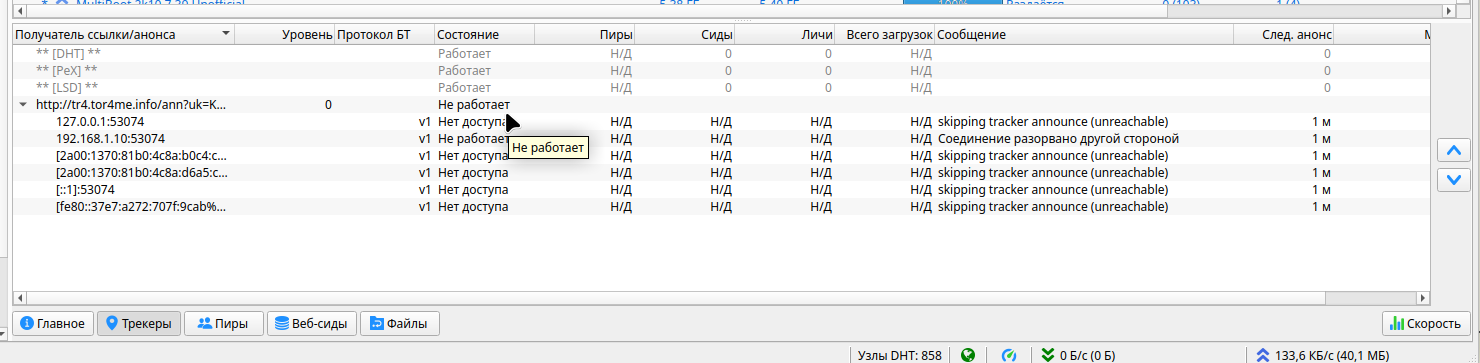
Task: Switch to the Файлы tab
Action: click(x=399, y=323)
